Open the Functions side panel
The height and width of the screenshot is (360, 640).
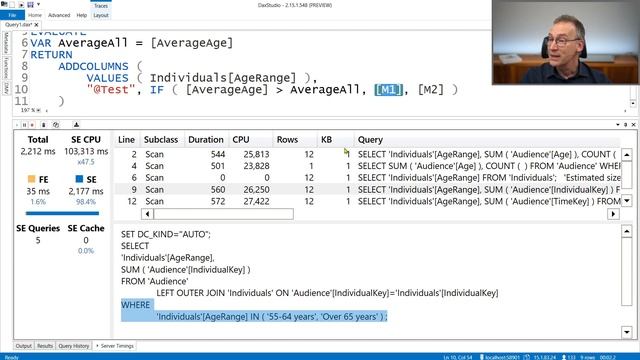tap(6, 68)
